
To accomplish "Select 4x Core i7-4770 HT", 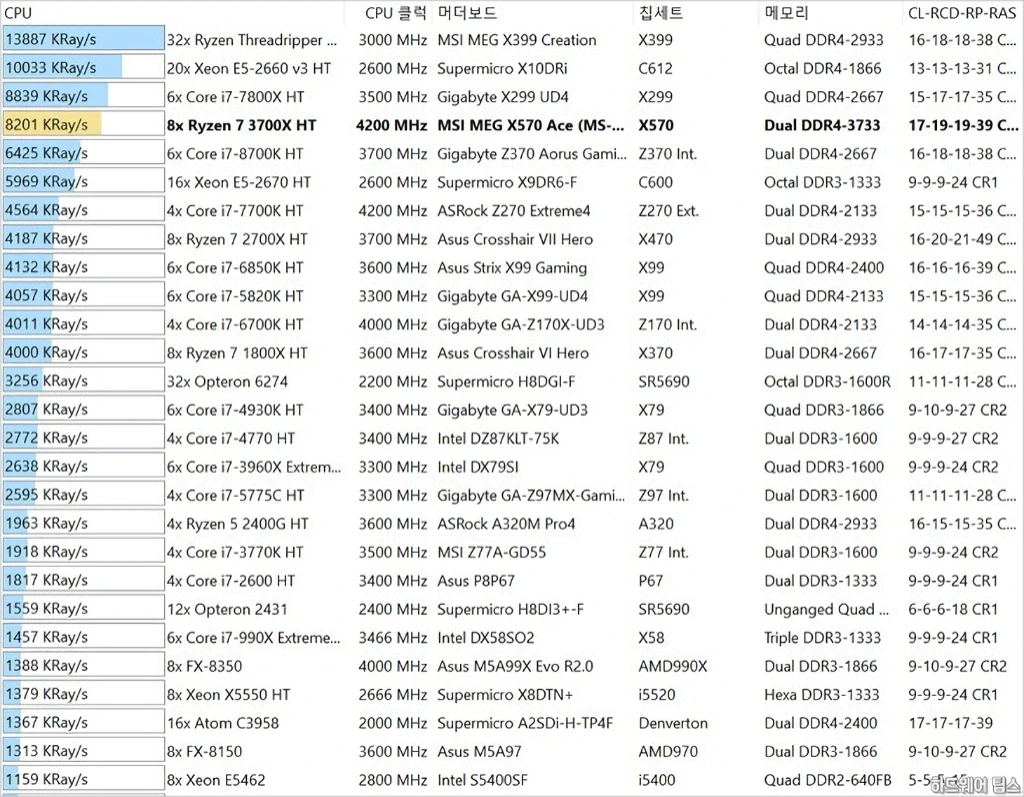I will coord(231,438).
